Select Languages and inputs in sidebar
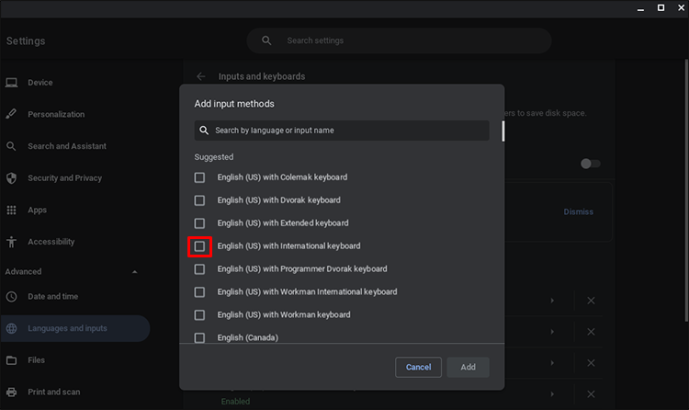This screenshot has height=410, width=689. 75,328
